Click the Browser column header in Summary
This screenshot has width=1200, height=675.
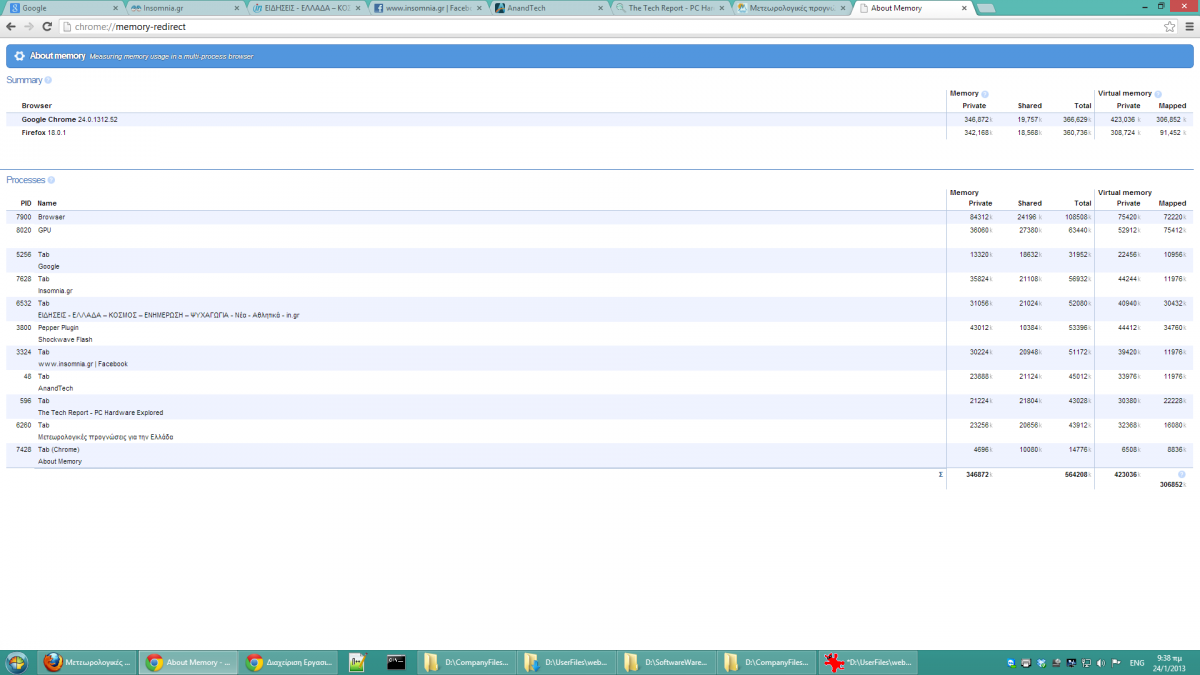36,105
